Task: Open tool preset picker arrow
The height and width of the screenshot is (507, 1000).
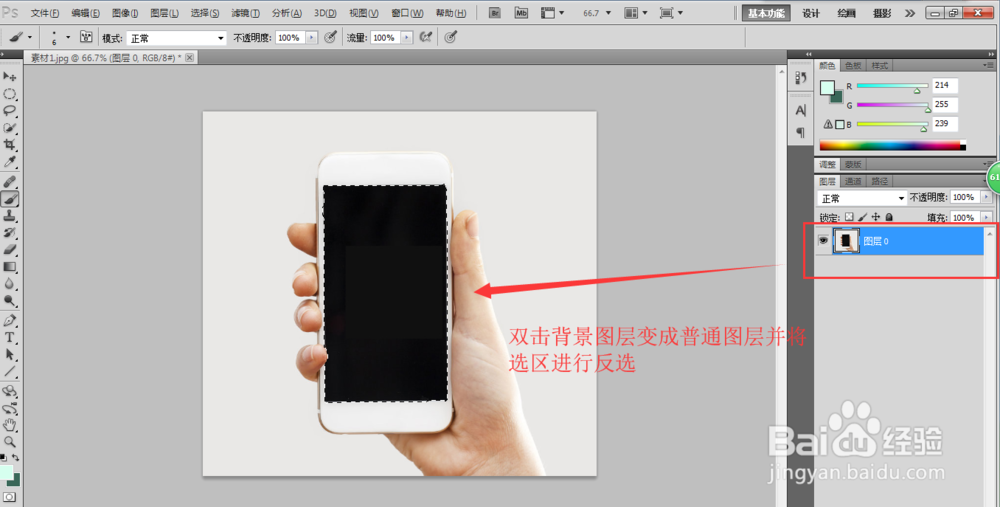Action: click(29, 38)
